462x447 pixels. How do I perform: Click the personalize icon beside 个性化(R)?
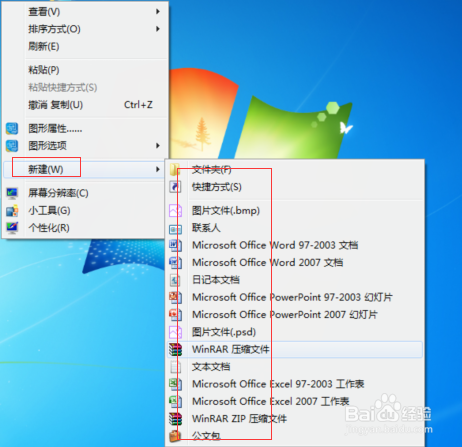pos(12,228)
